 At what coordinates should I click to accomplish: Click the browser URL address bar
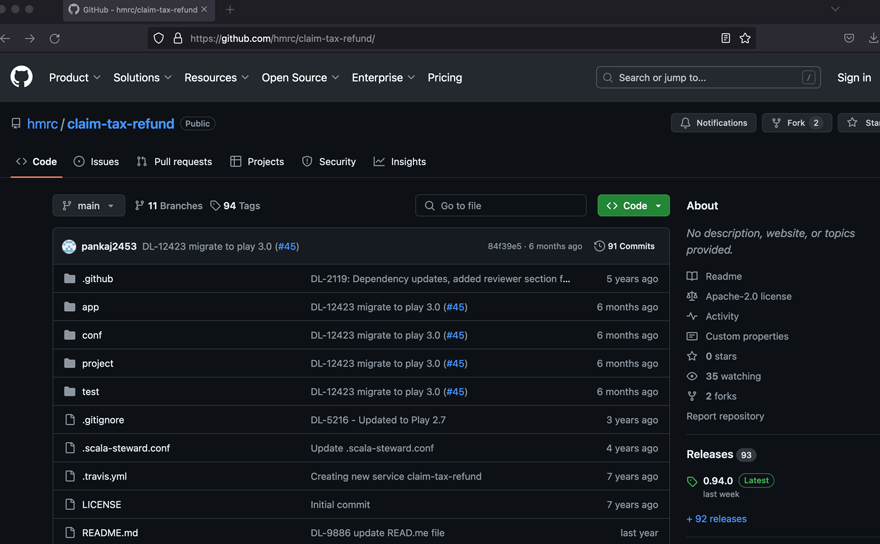tap(452, 38)
